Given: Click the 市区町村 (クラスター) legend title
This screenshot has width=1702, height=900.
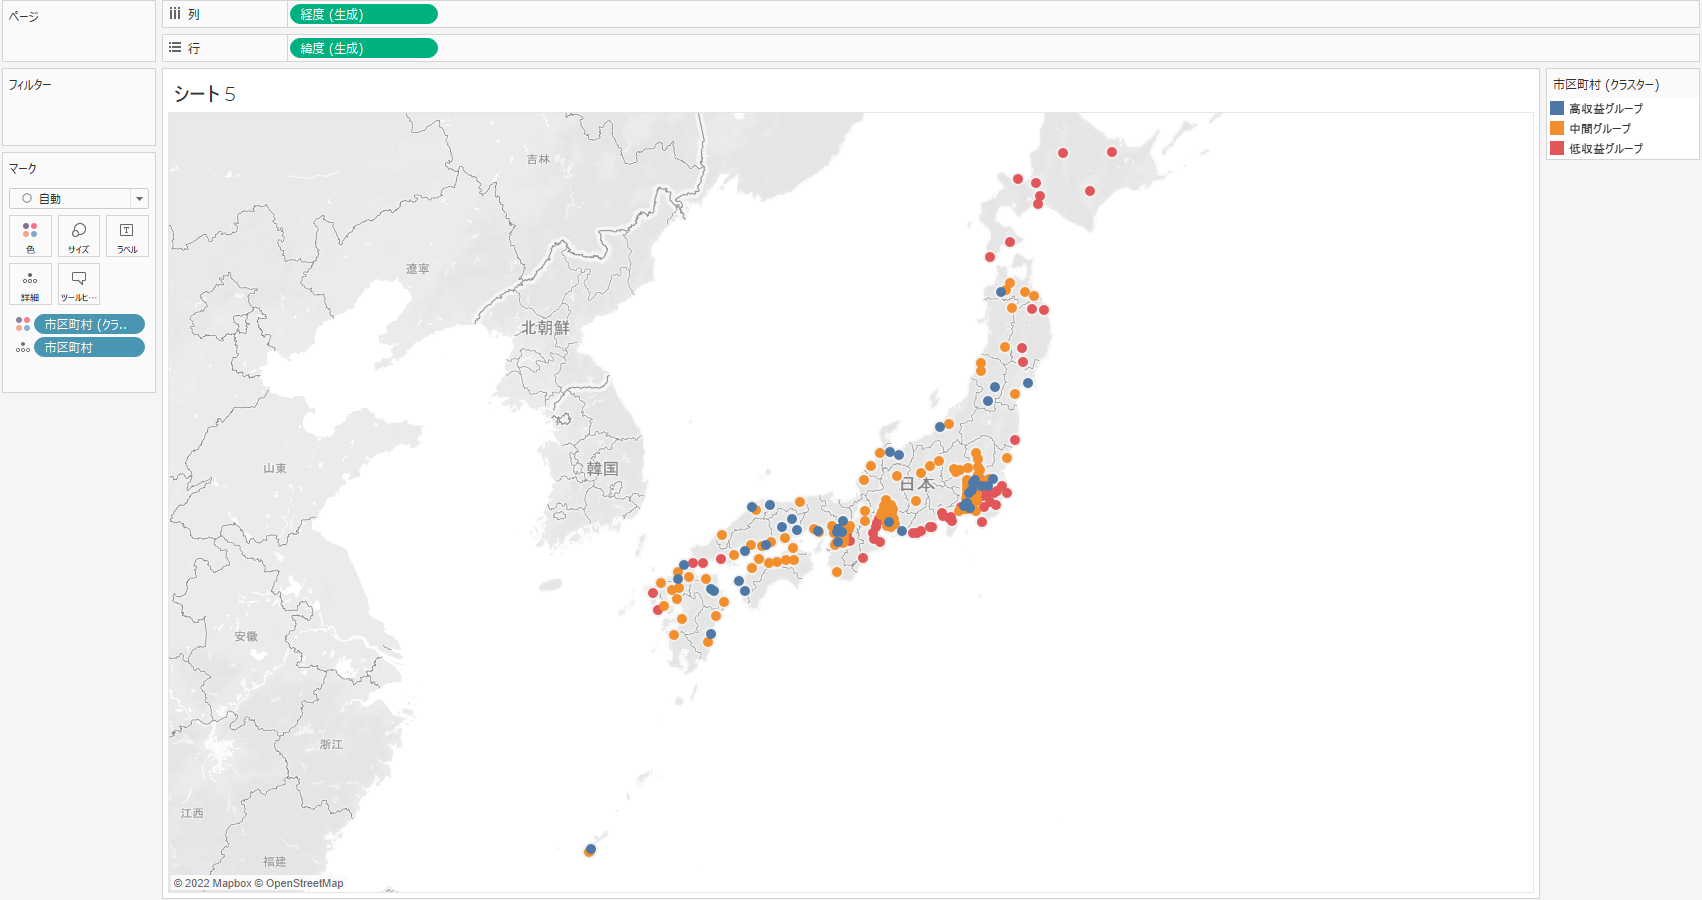Looking at the screenshot, I should point(1606,85).
